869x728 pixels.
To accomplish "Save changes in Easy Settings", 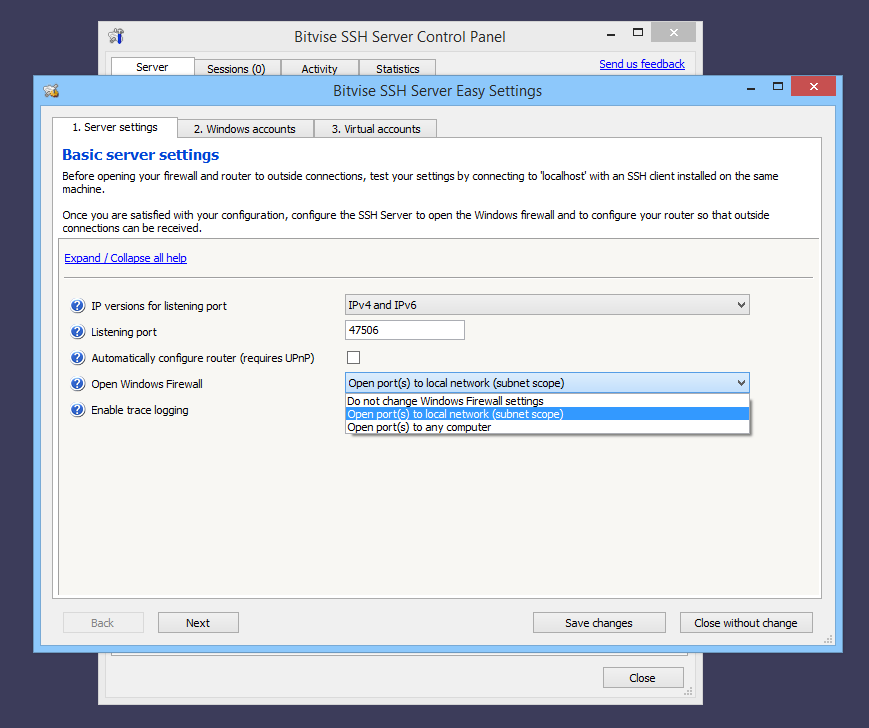I will [x=599, y=623].
